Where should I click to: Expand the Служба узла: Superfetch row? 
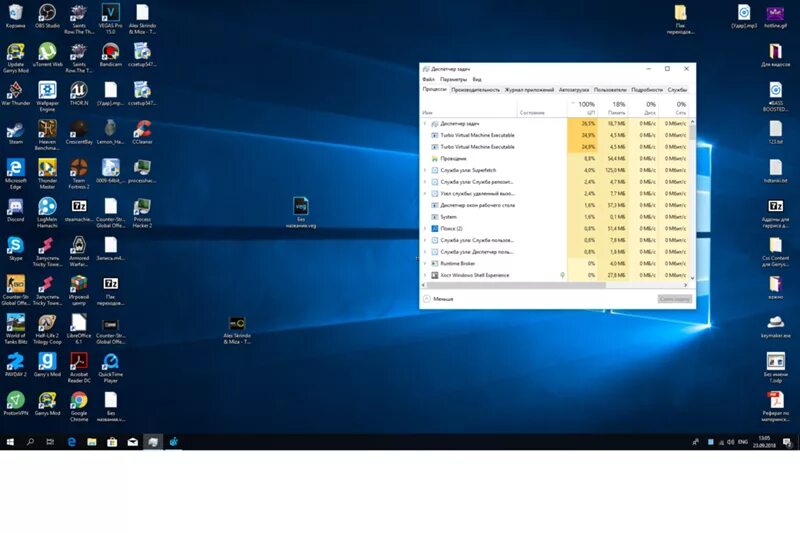(425, 170)
